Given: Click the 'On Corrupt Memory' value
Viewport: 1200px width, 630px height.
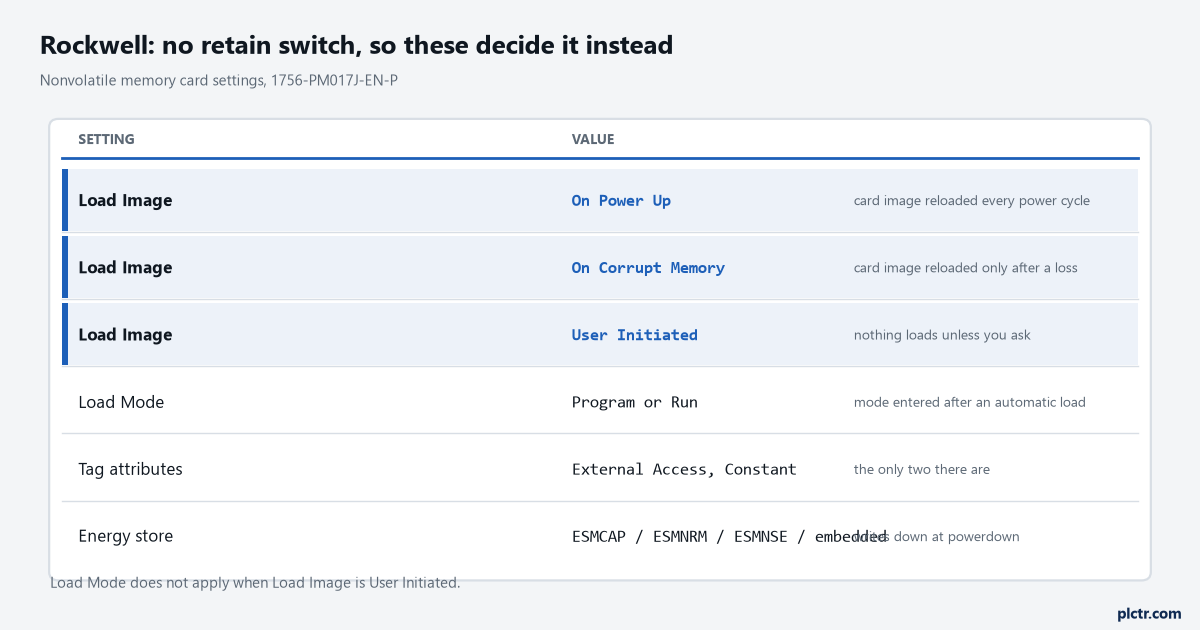Looking at the screenshot, I should (648, 268).
